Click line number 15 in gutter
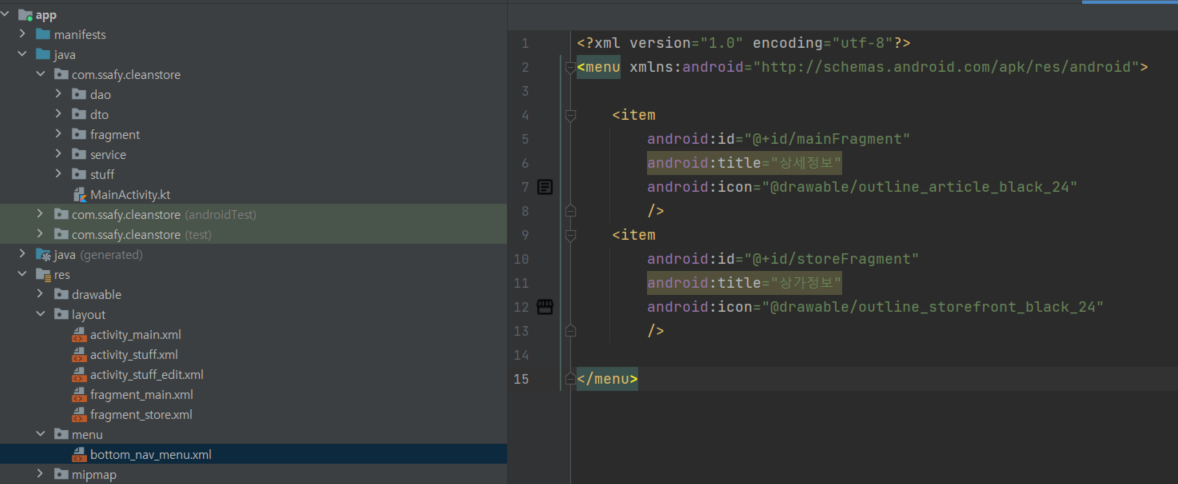The height and width of the screenshot is (484, 1178). pos(521,379)
